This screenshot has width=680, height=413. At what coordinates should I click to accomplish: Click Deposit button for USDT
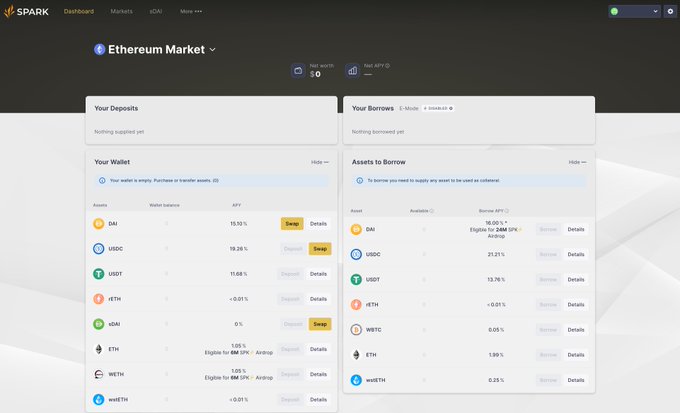point(290,274)
